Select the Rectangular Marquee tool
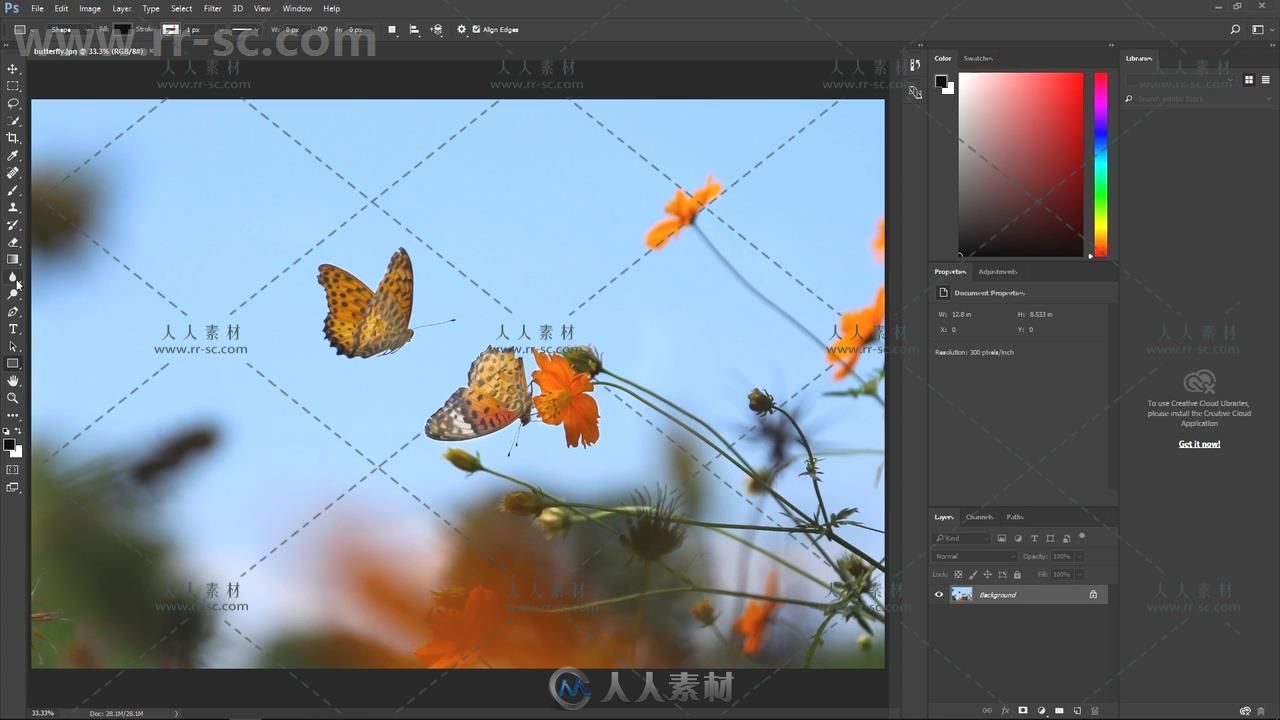 [13, 86]
